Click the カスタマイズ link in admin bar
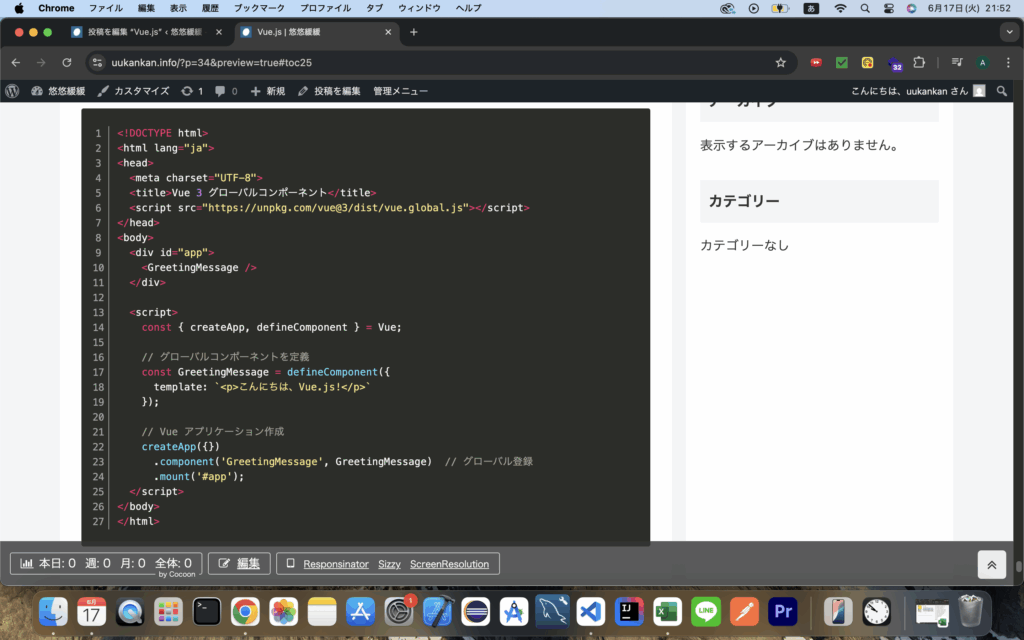 point(133,91)
